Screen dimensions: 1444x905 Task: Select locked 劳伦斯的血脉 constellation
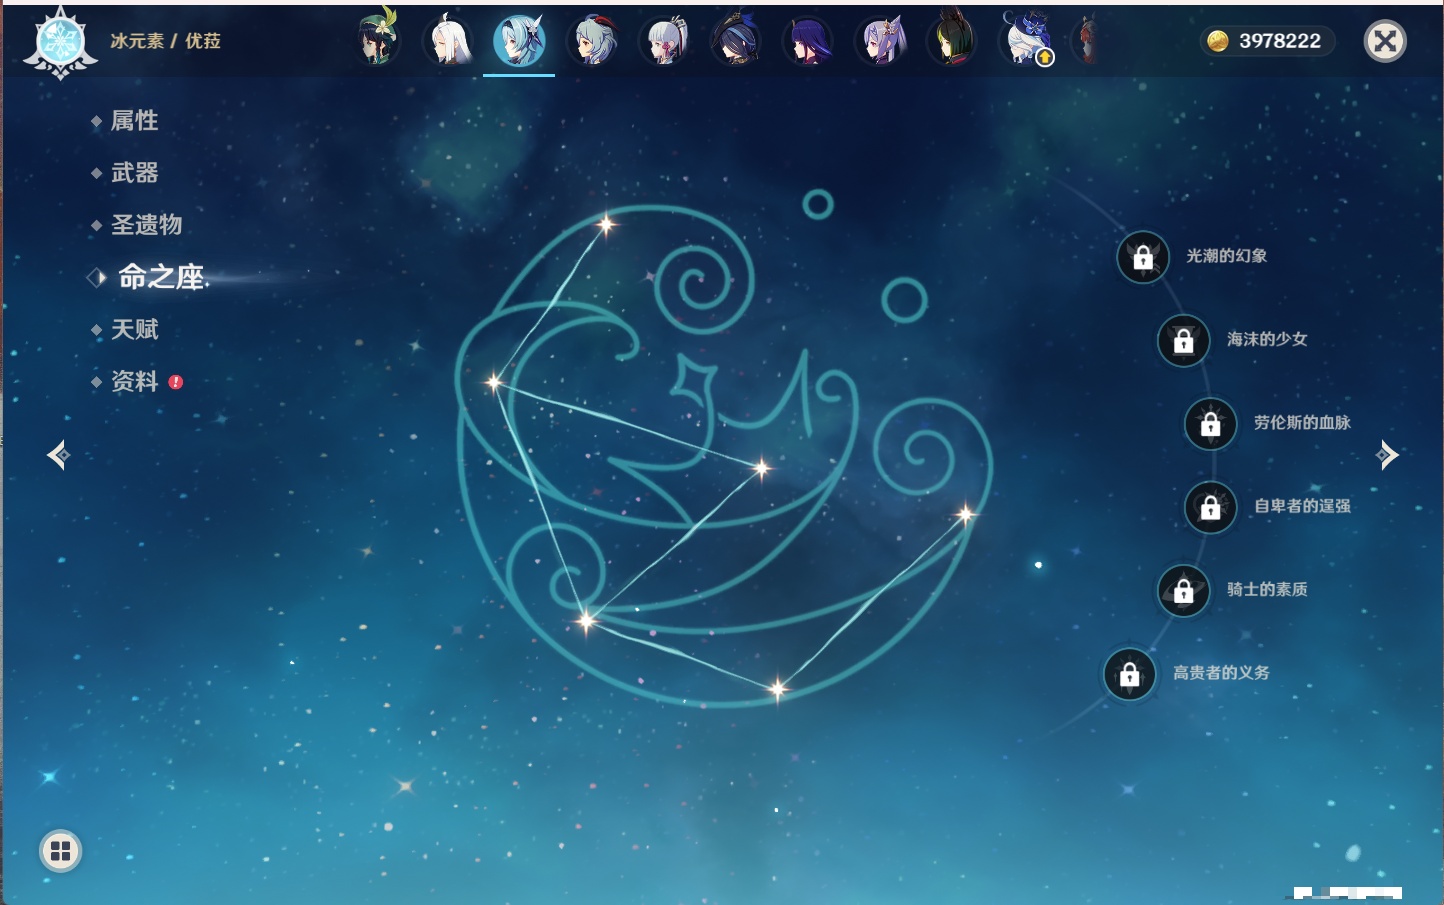point(1211,424)
